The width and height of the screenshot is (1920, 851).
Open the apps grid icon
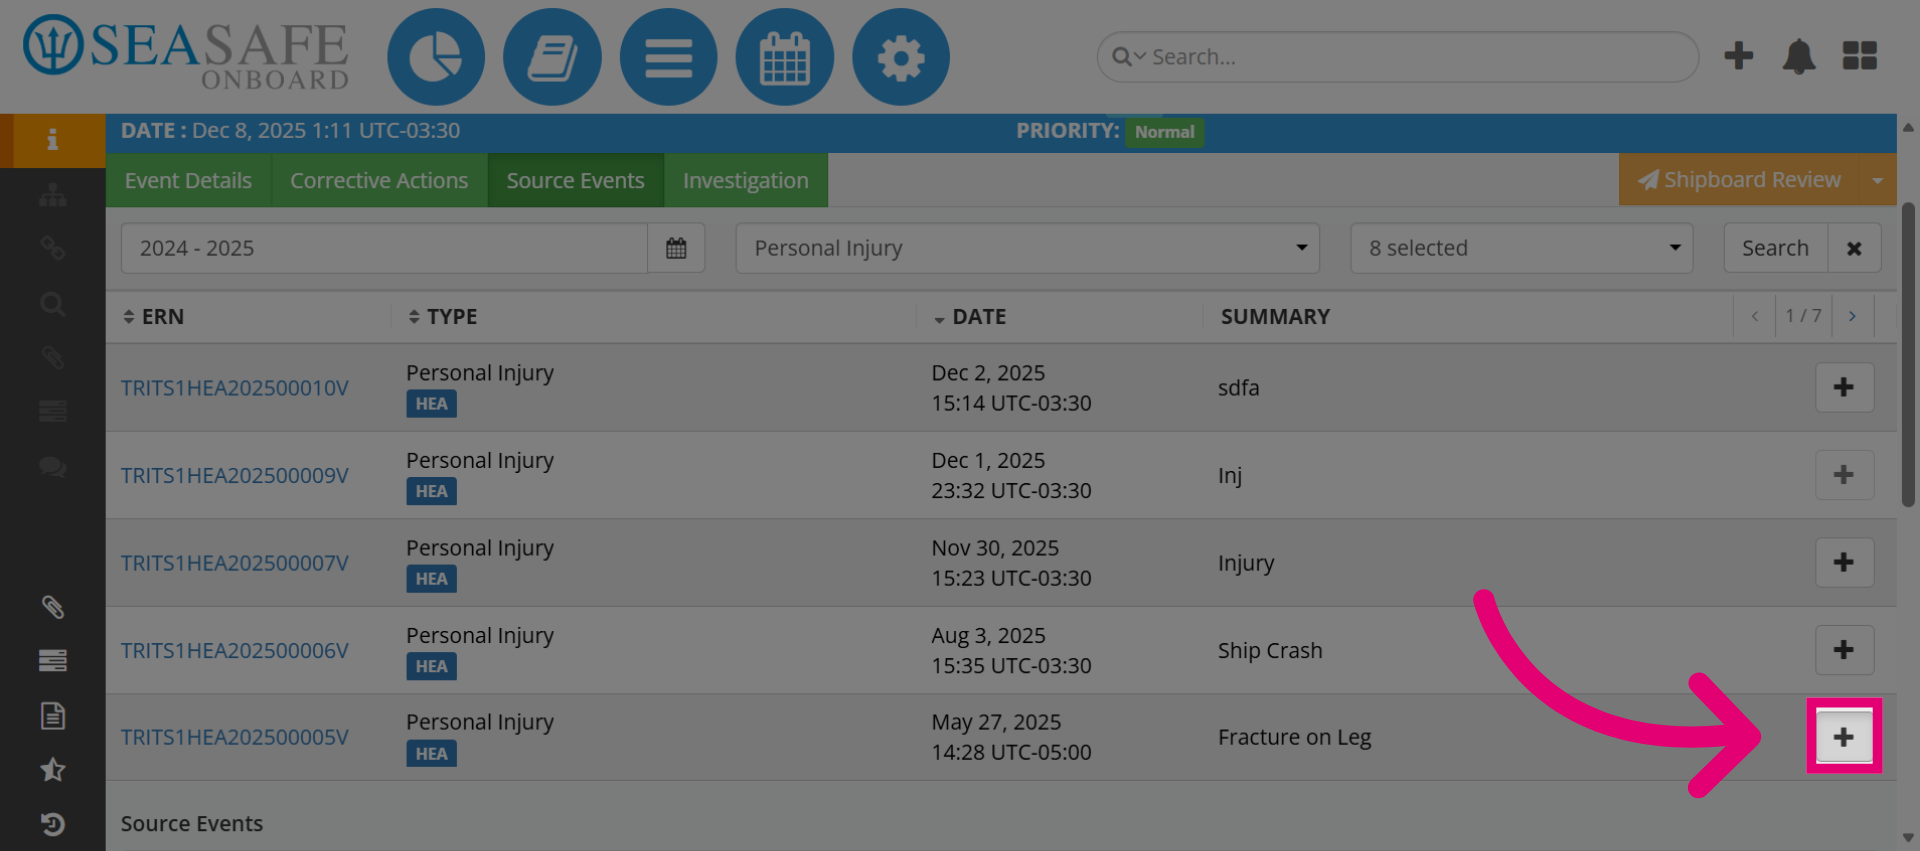coord(1860,56)
